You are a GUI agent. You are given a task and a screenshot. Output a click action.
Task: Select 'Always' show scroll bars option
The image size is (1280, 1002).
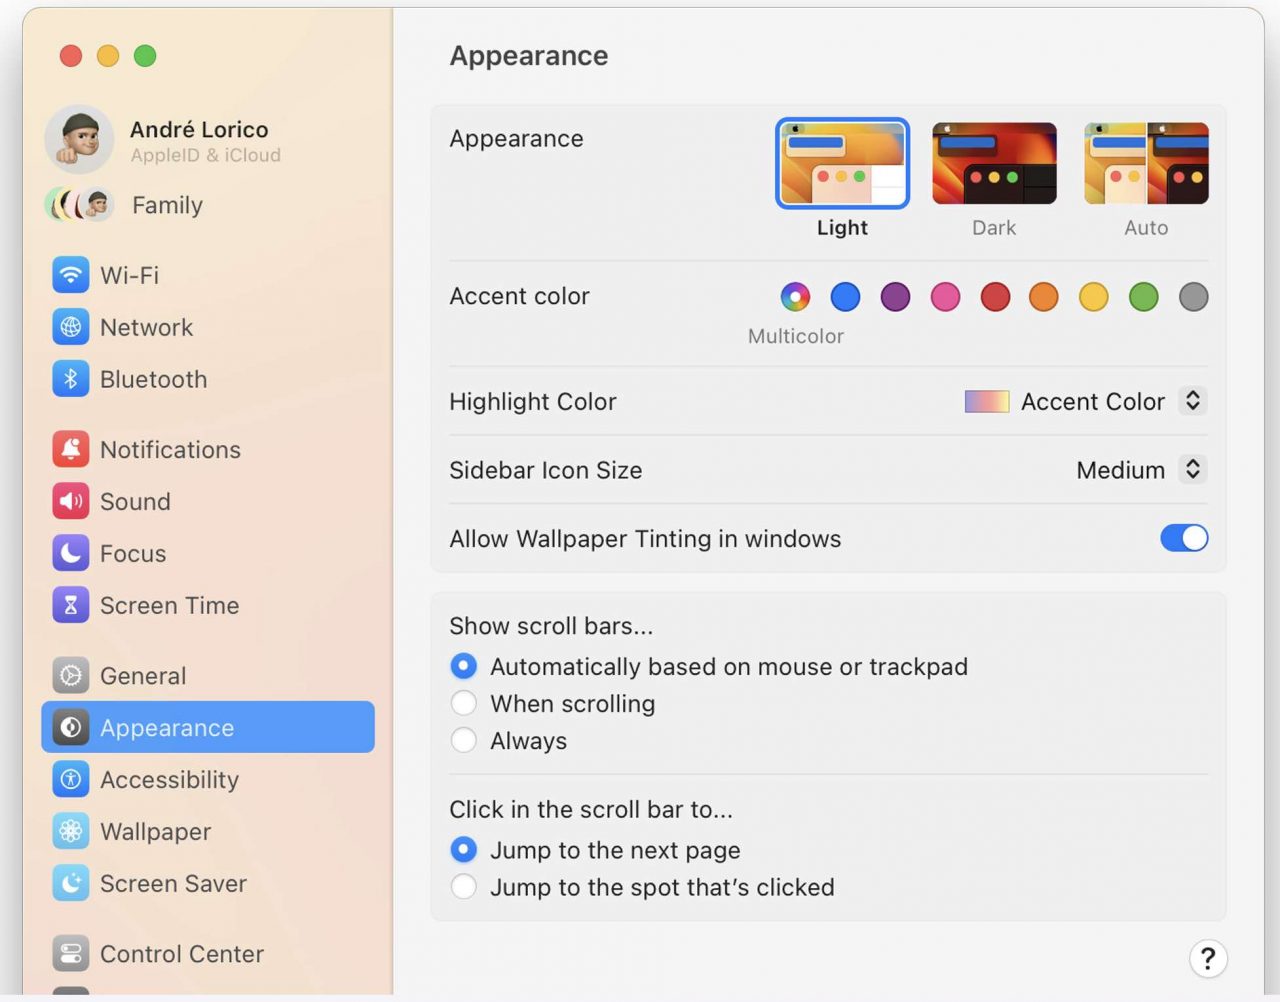click(x=463, y=740)
